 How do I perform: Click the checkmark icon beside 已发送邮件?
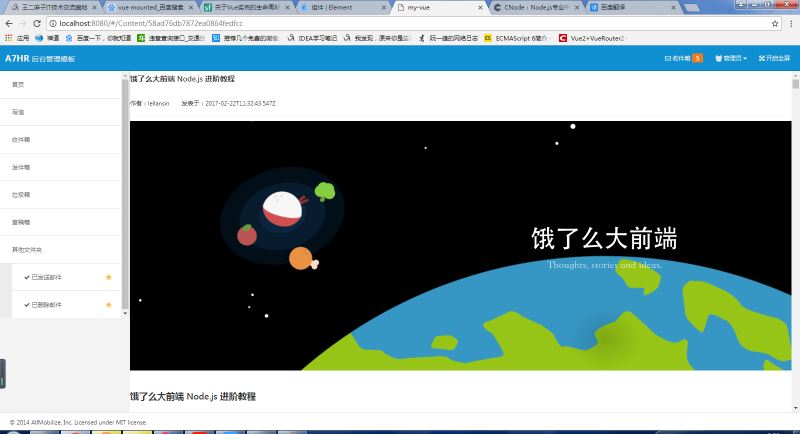[x=27, y=277]
